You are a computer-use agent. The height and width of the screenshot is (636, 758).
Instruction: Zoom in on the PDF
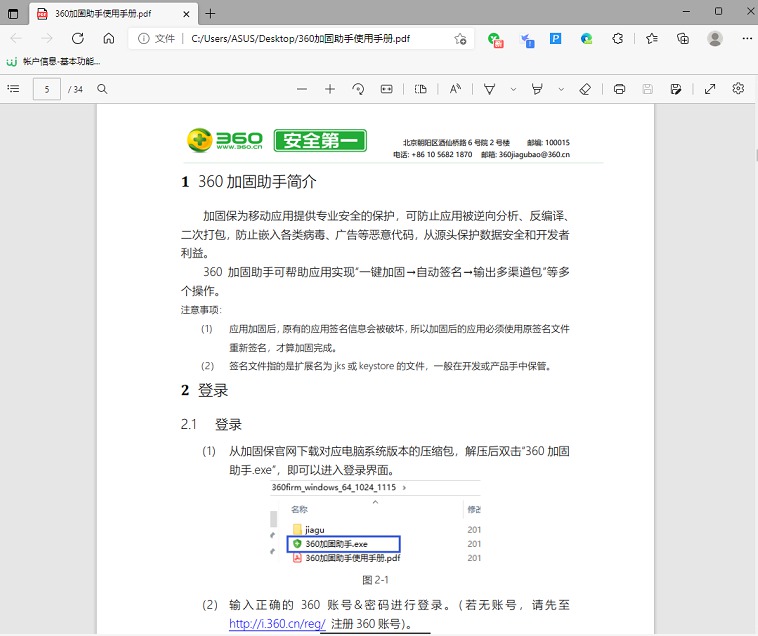[x=330, y=89]
